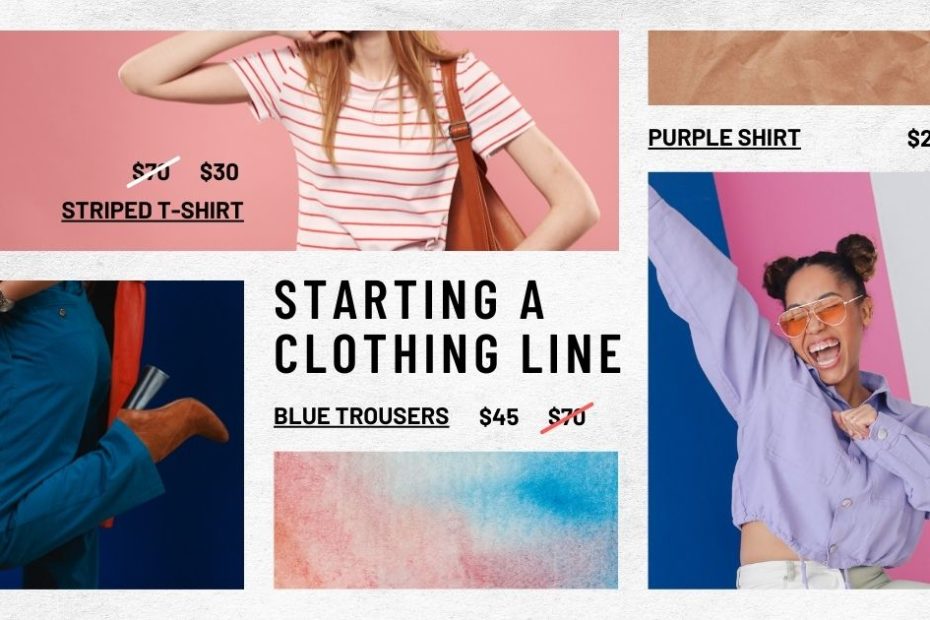Select the 'Starting a Clothing Line' headline
Screen dimensions: 930x620
(x=448, y=327)
